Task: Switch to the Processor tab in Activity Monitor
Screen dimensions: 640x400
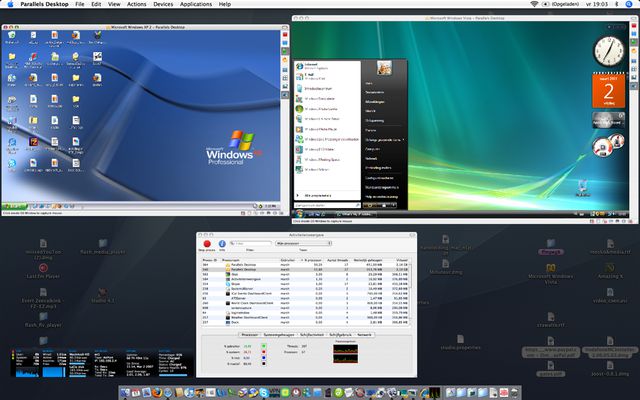Action: pyautogui.click(x=250, y=335)
